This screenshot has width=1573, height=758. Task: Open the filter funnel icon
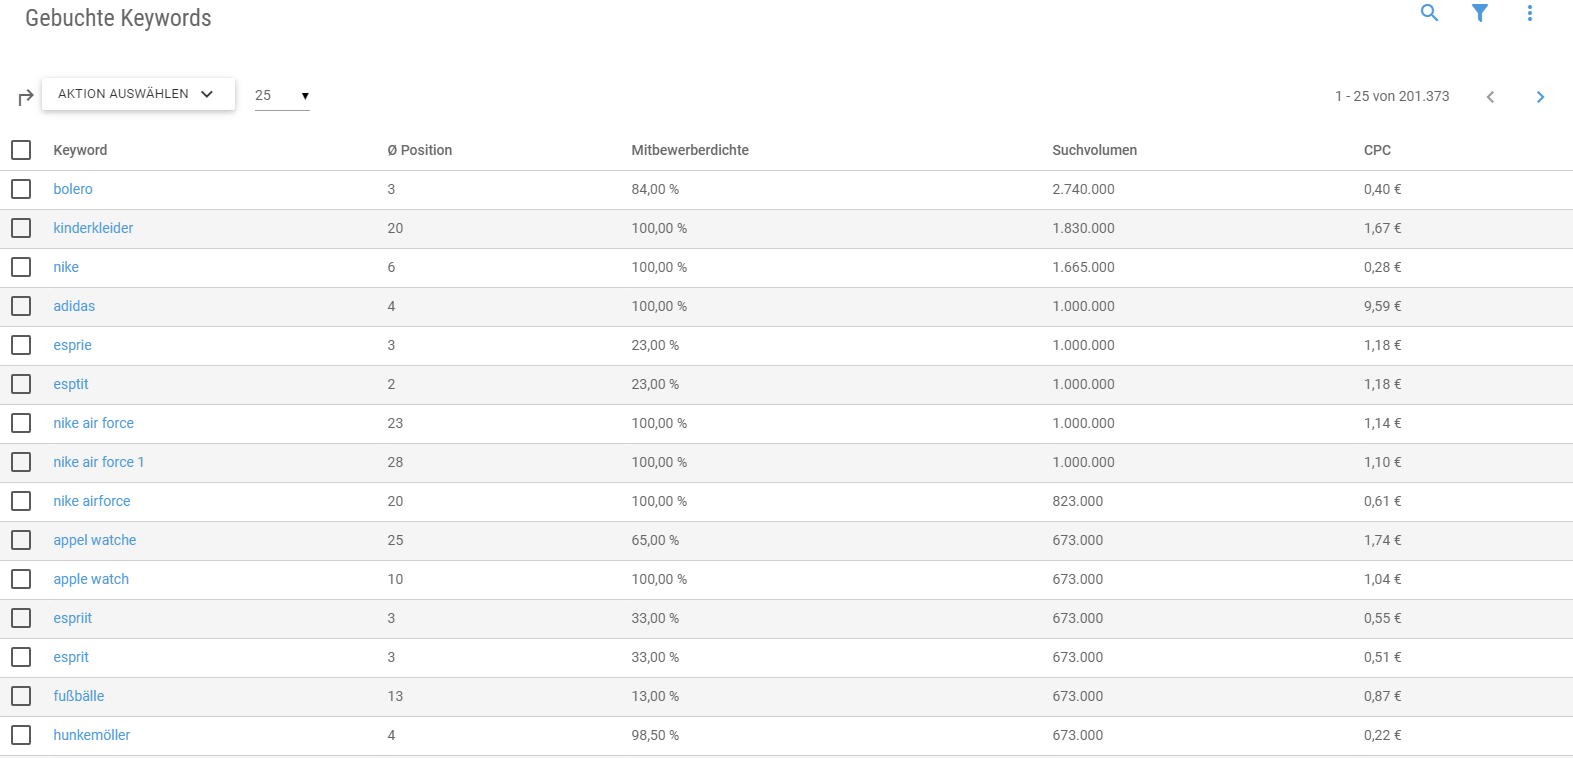coord(1480,13)
